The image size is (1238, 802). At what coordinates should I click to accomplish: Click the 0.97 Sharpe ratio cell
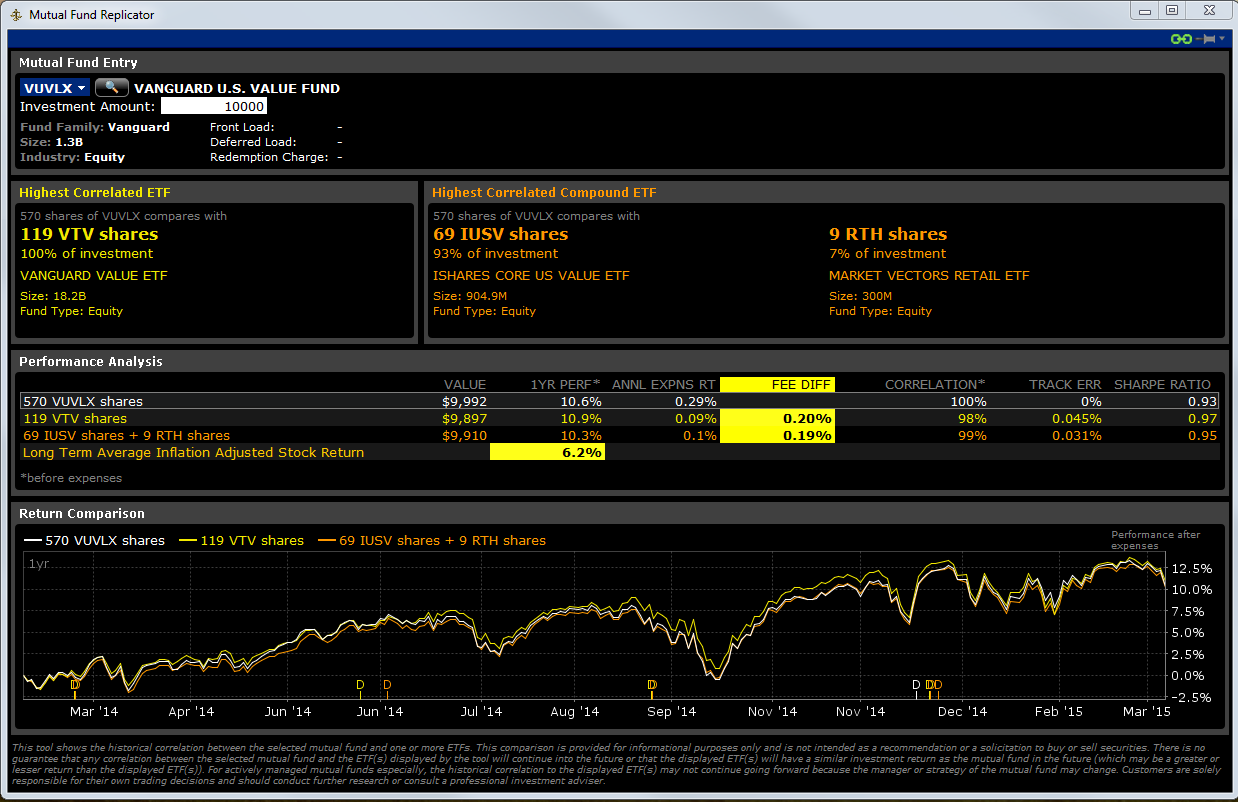[x=1204, y=418]
